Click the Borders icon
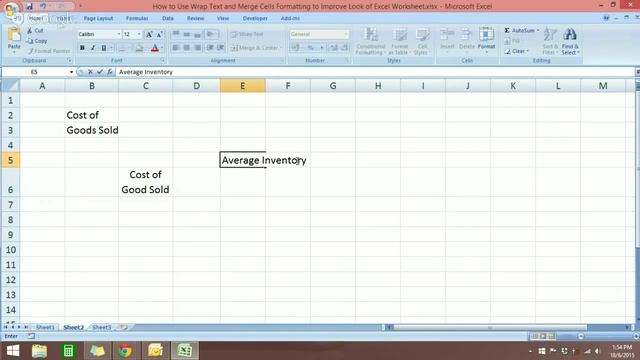Image resolution: width=640 pixels, height=360 pixels. pos(122,48)
